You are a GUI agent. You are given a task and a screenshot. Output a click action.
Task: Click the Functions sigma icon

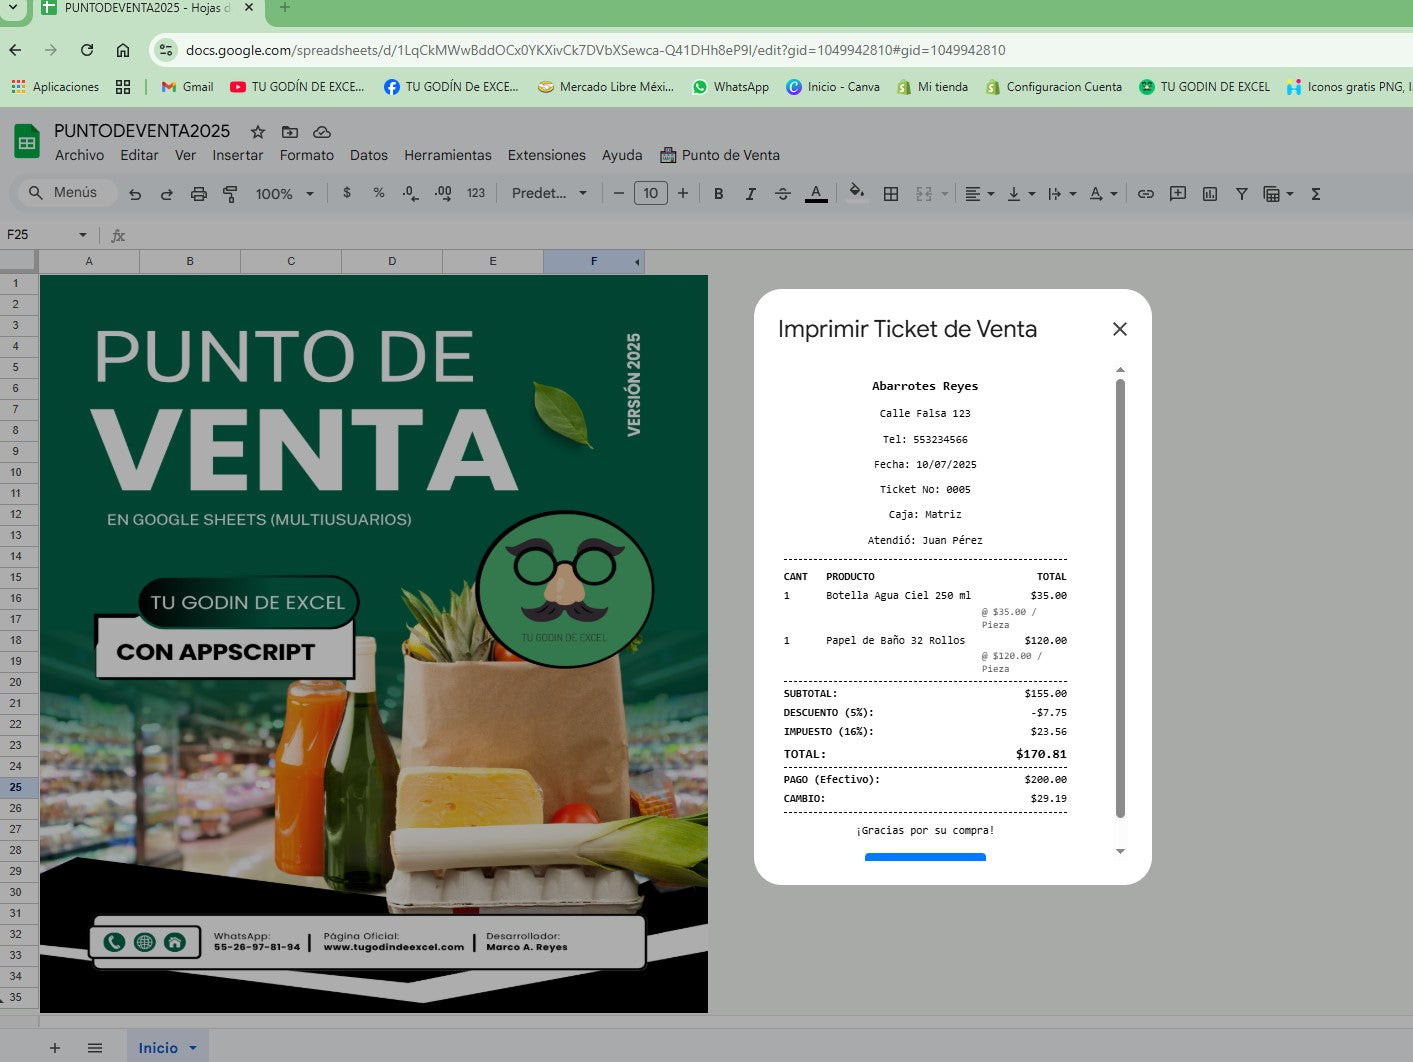coord(1316,194)
